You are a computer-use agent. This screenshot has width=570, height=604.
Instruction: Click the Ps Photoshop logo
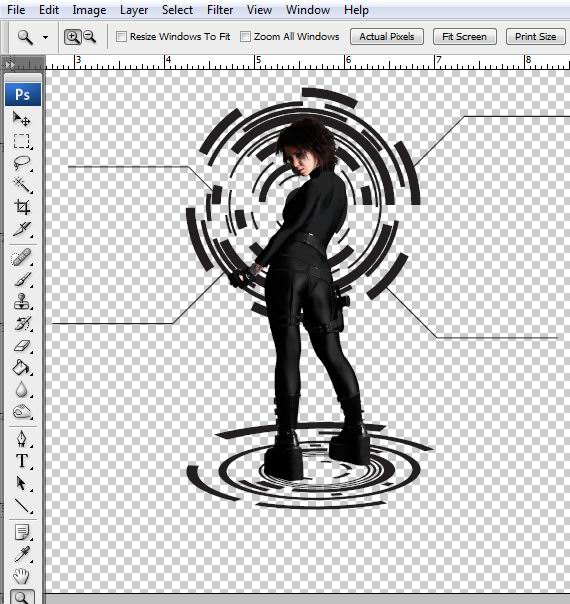point(23,94)
